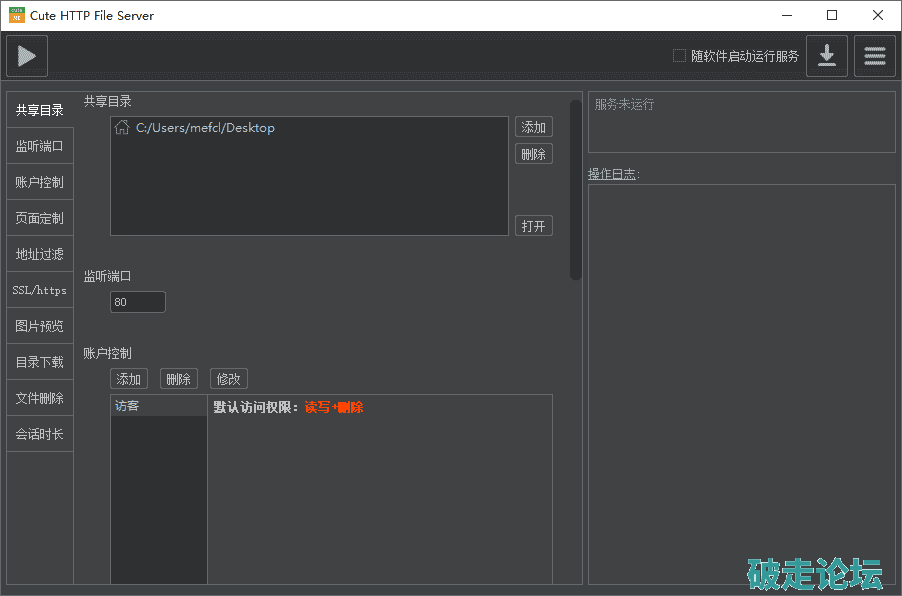Select the 账户控制 sidebar tab
The height and width of the screenshot is (596, 902).
coord(40,182)
